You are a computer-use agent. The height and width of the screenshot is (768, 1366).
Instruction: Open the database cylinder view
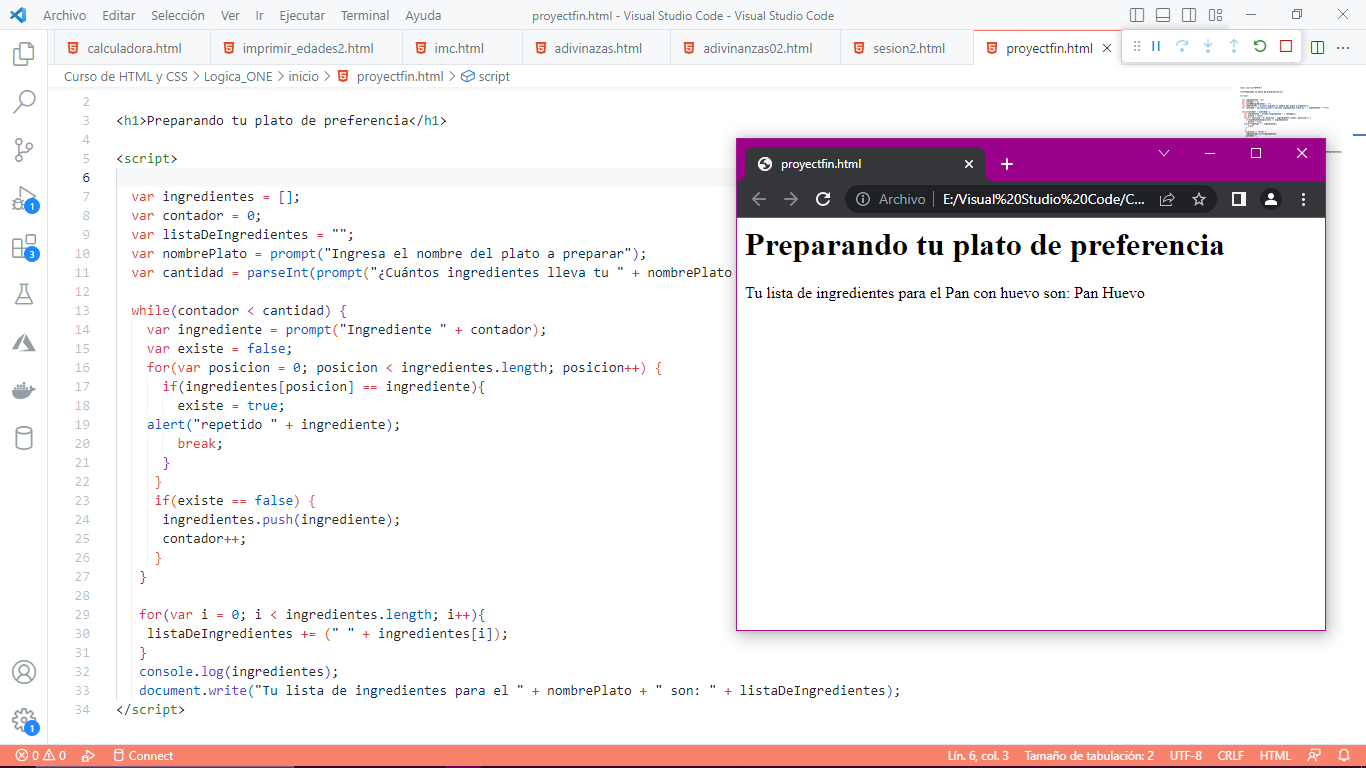tap(24, 438)
